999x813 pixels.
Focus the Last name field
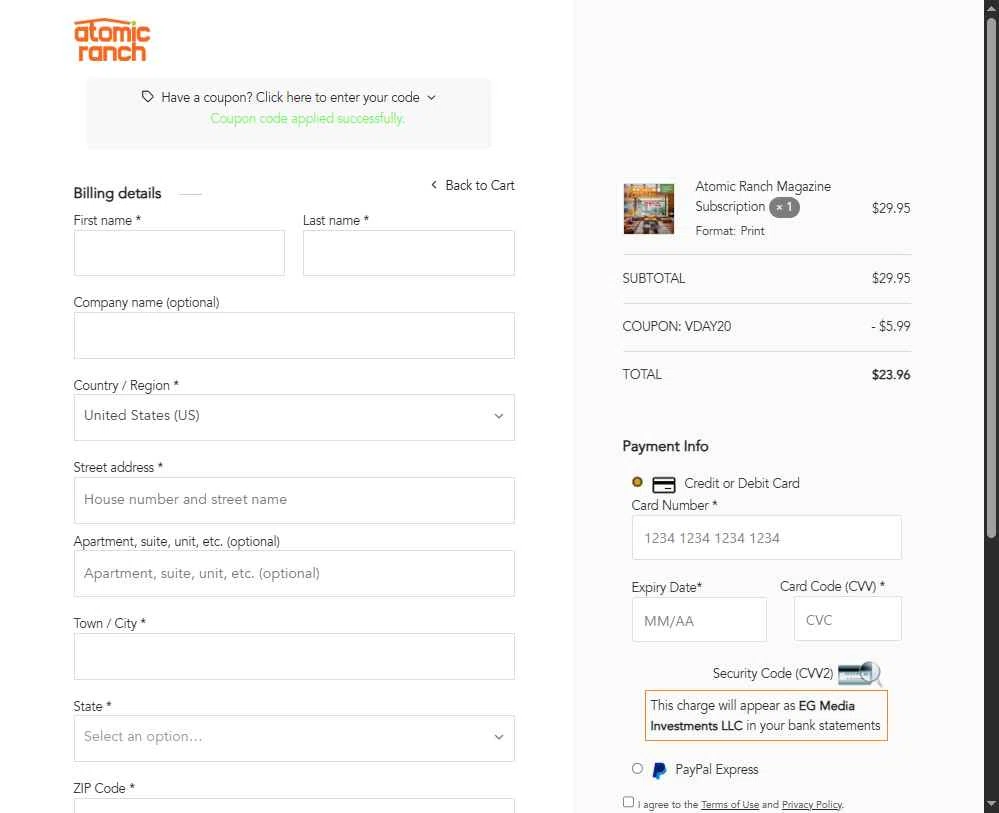(x=408, y=253)
